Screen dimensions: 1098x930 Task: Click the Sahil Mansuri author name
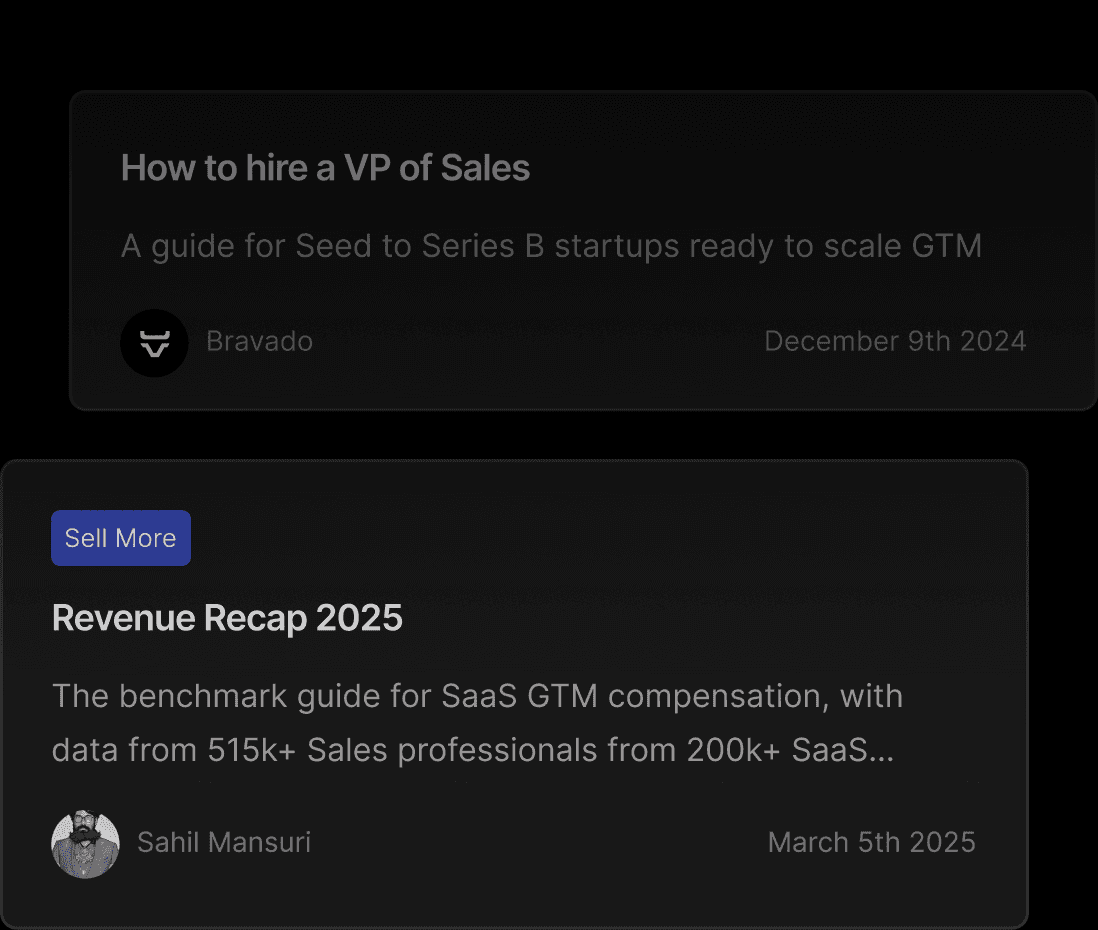click(224, 842)
